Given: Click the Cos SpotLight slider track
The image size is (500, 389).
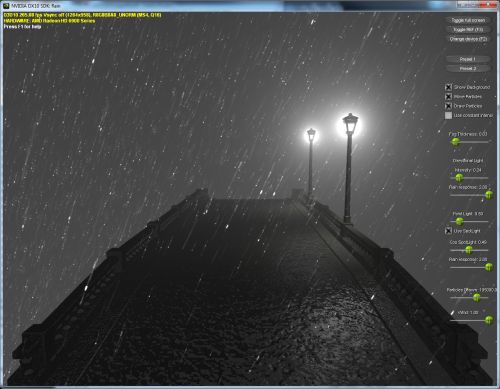Looking at the screenshot, I should pos(469,250).
